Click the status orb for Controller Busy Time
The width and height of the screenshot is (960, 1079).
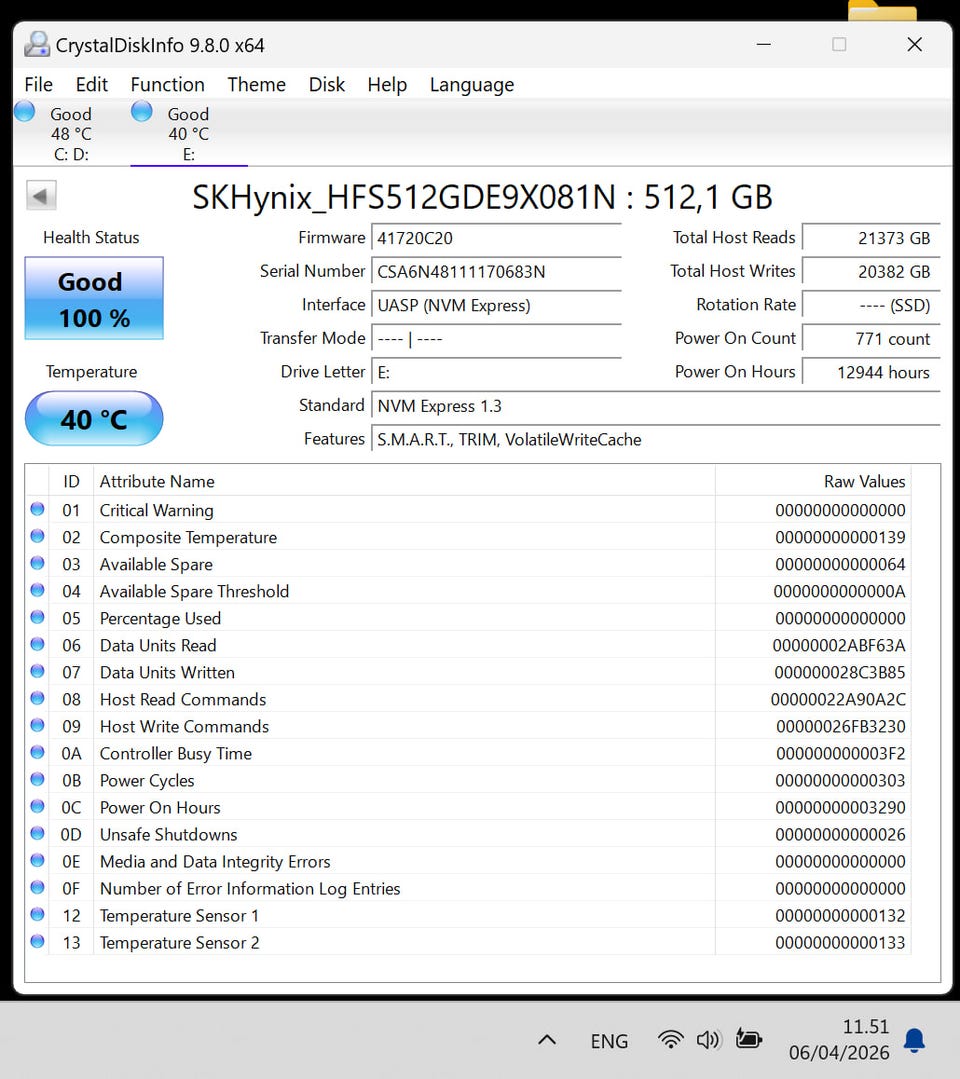click(37, 752)
